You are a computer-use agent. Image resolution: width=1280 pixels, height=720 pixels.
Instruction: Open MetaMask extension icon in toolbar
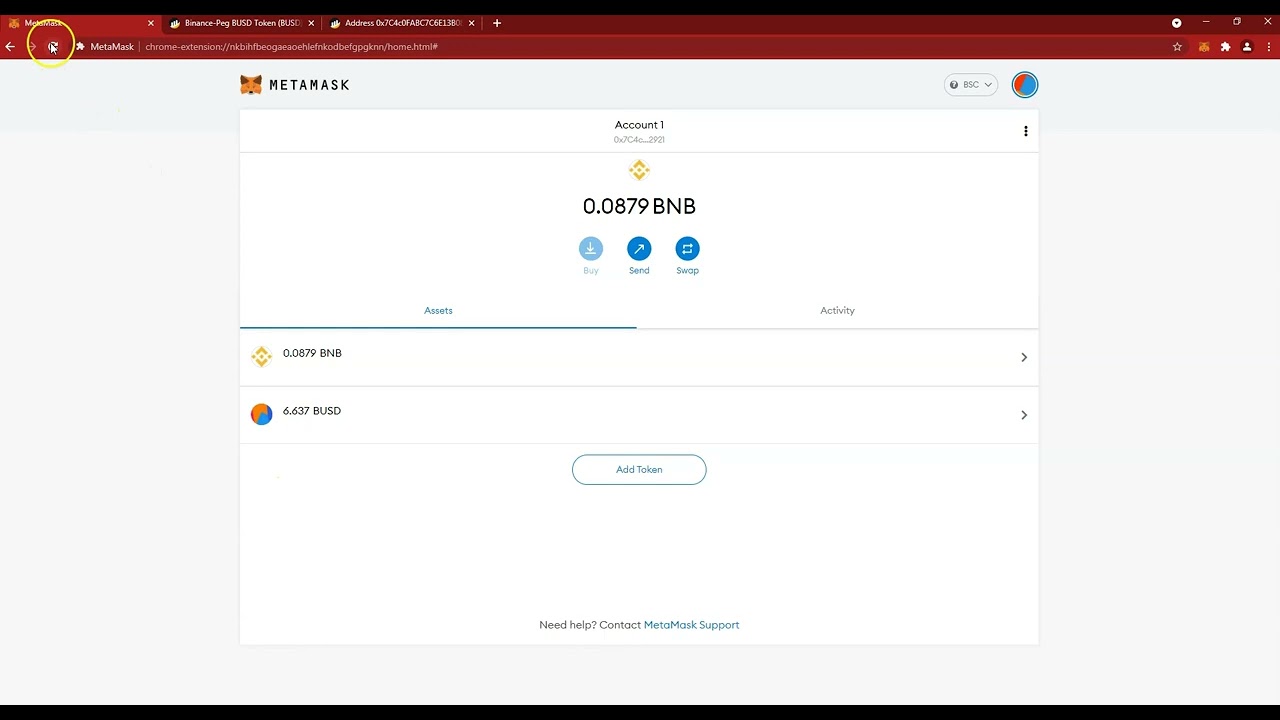pyautogui.click(x=1204, y=47)
